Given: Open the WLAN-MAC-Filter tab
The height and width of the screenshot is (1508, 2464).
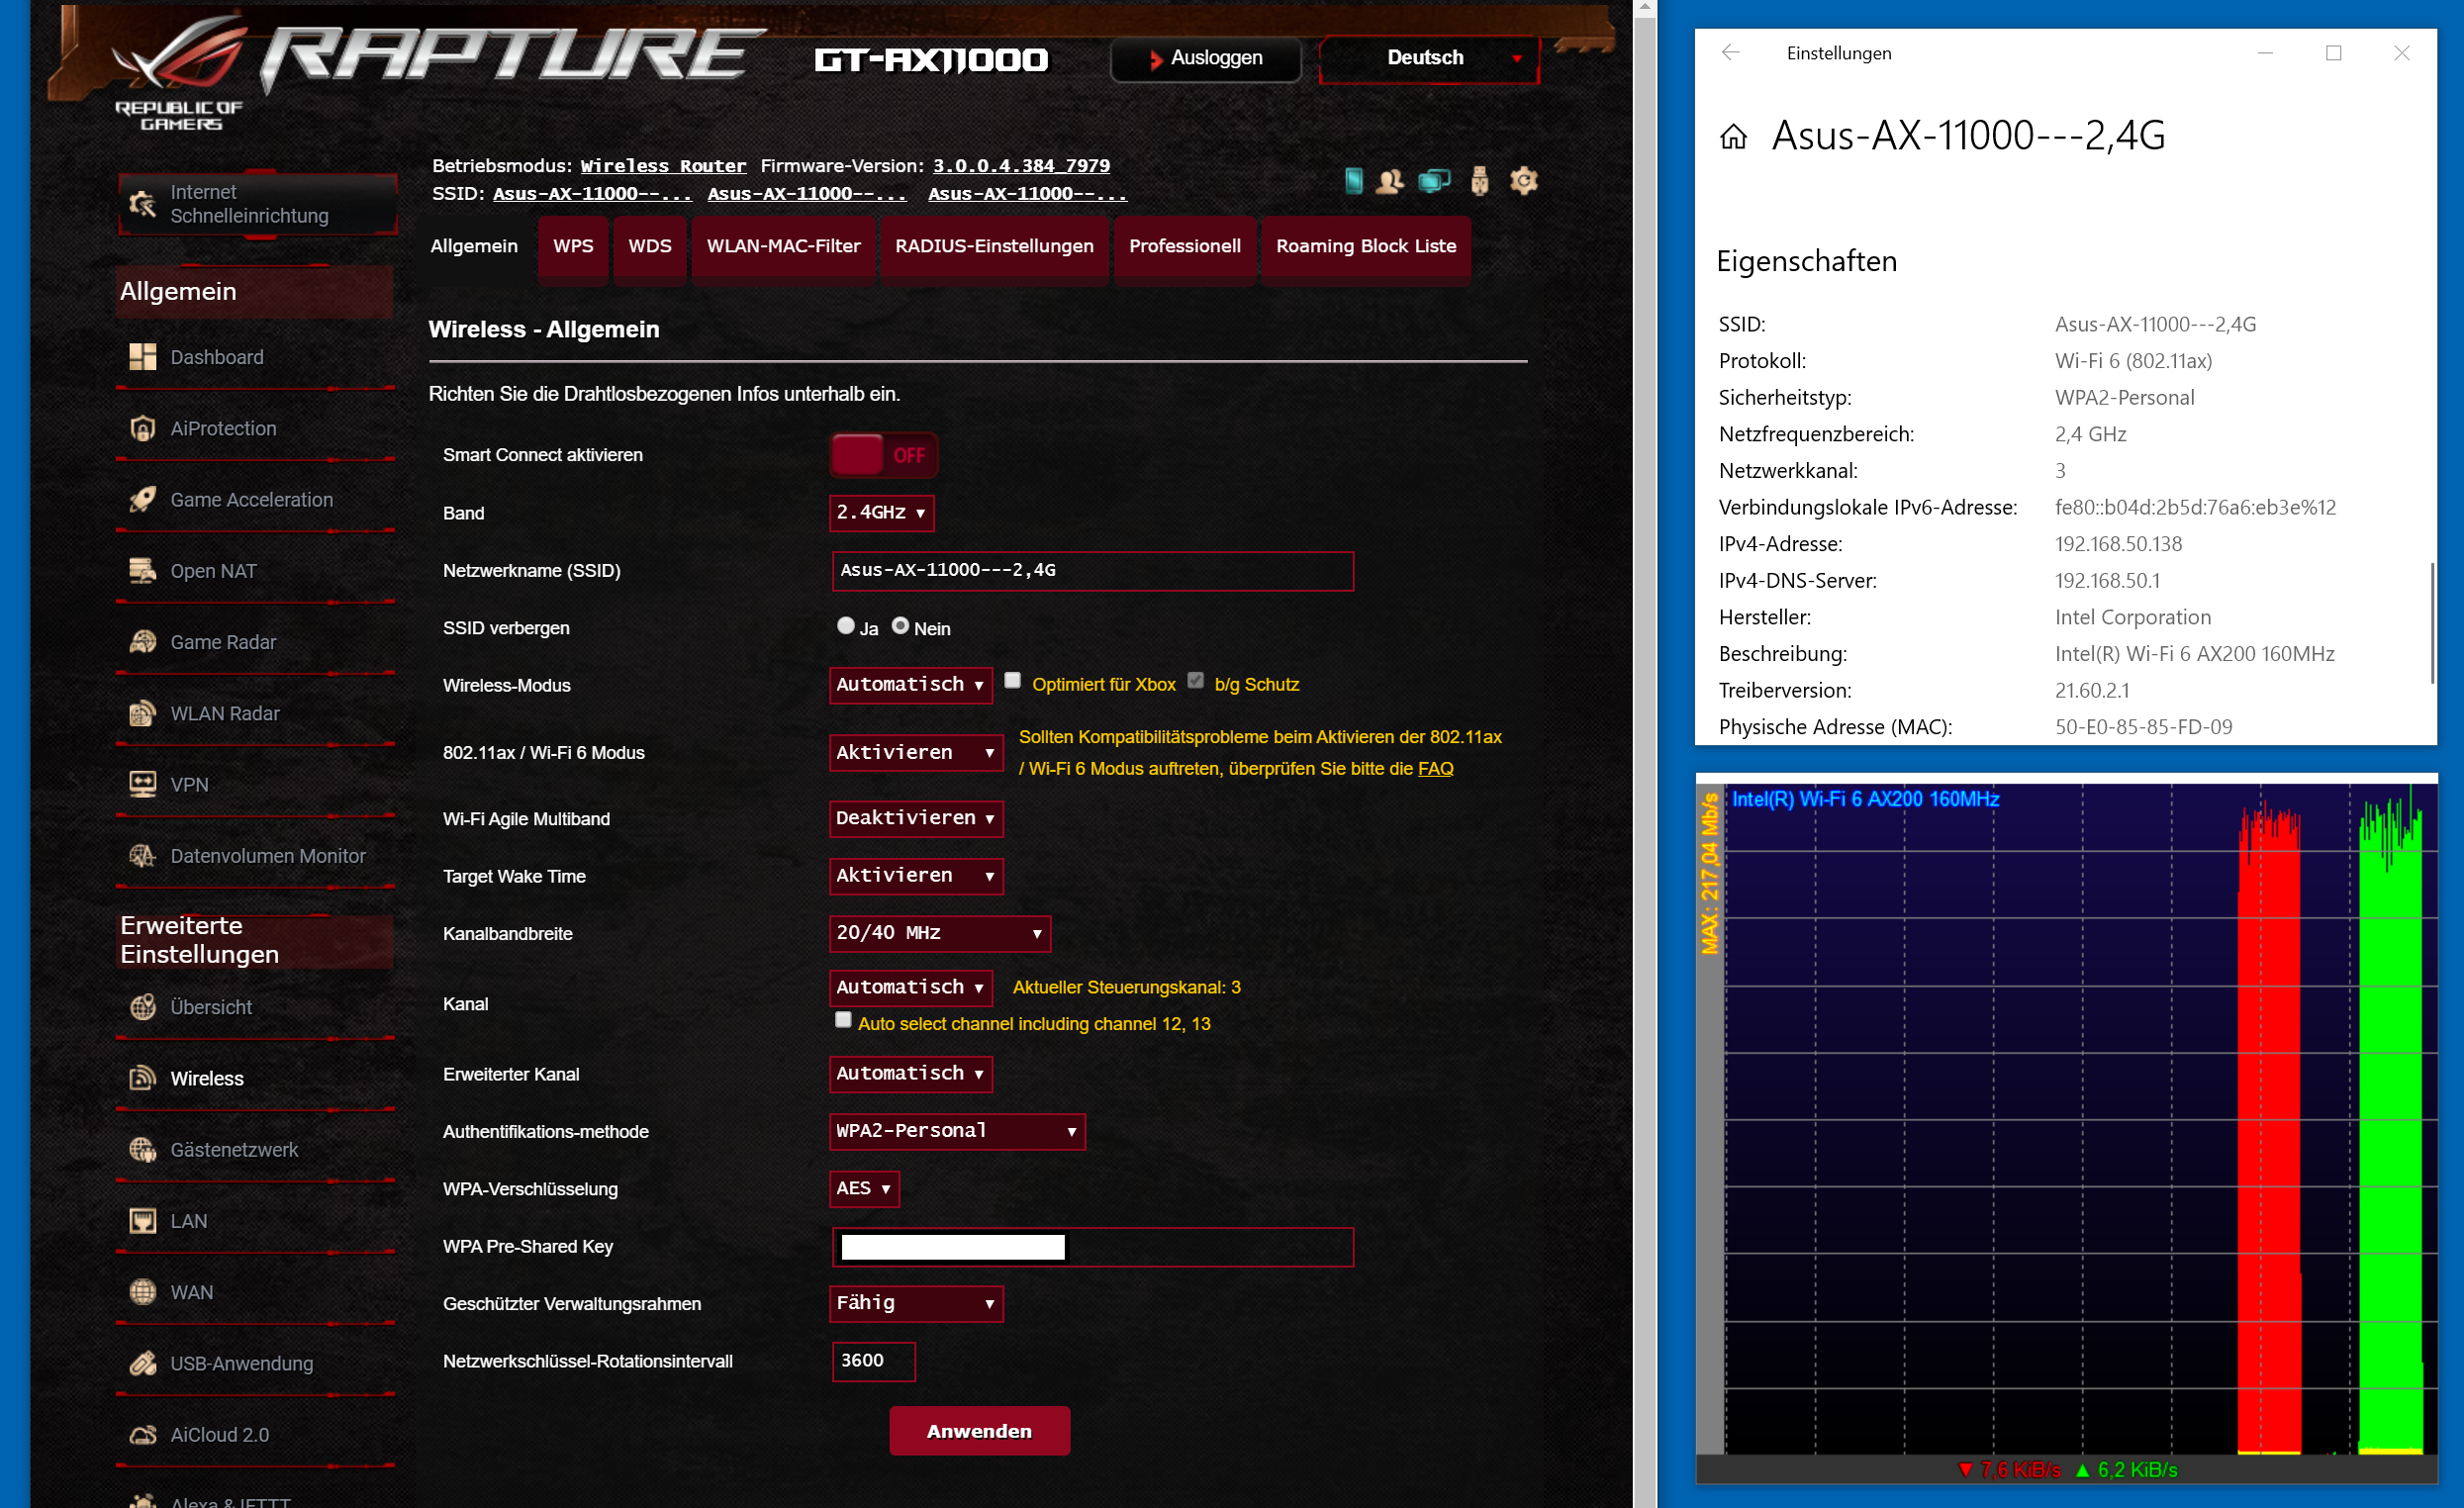Looking at the screenshot, I should click(783, 246).
